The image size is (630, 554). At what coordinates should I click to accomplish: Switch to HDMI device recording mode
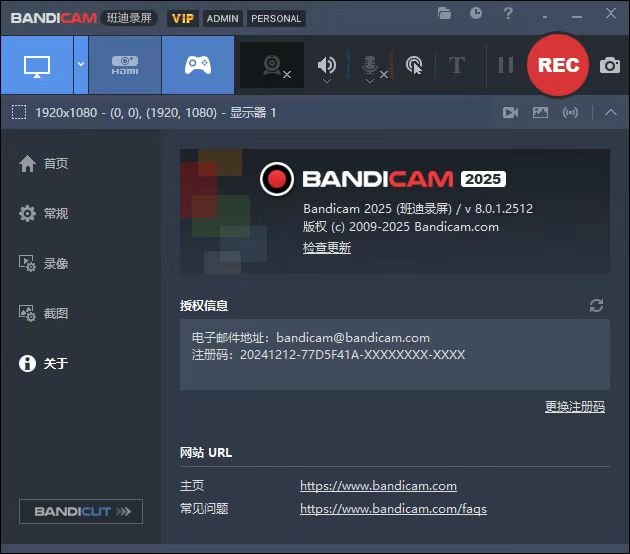pyautogui.click(x=125, y=66)
